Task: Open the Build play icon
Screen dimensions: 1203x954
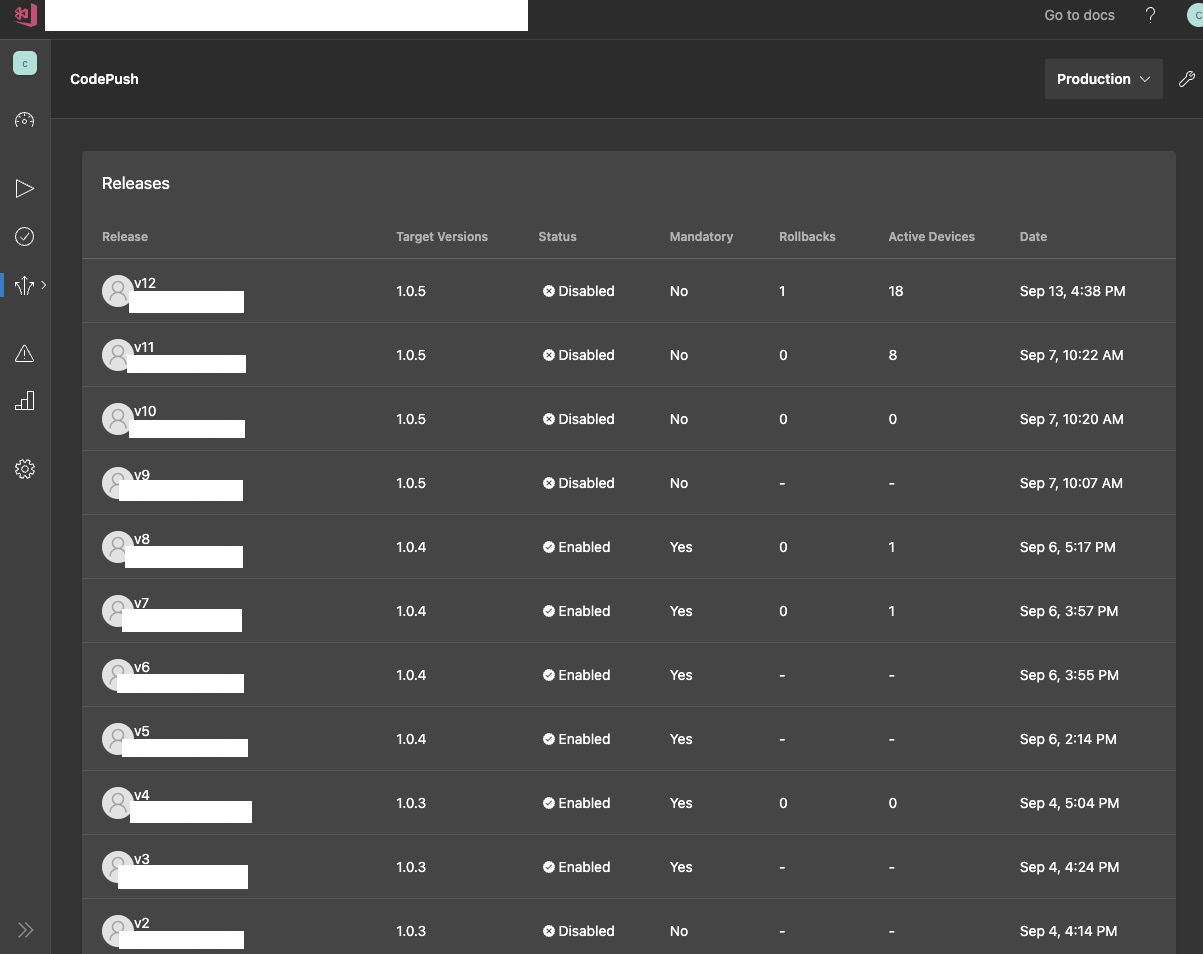Action: [25, 188]
